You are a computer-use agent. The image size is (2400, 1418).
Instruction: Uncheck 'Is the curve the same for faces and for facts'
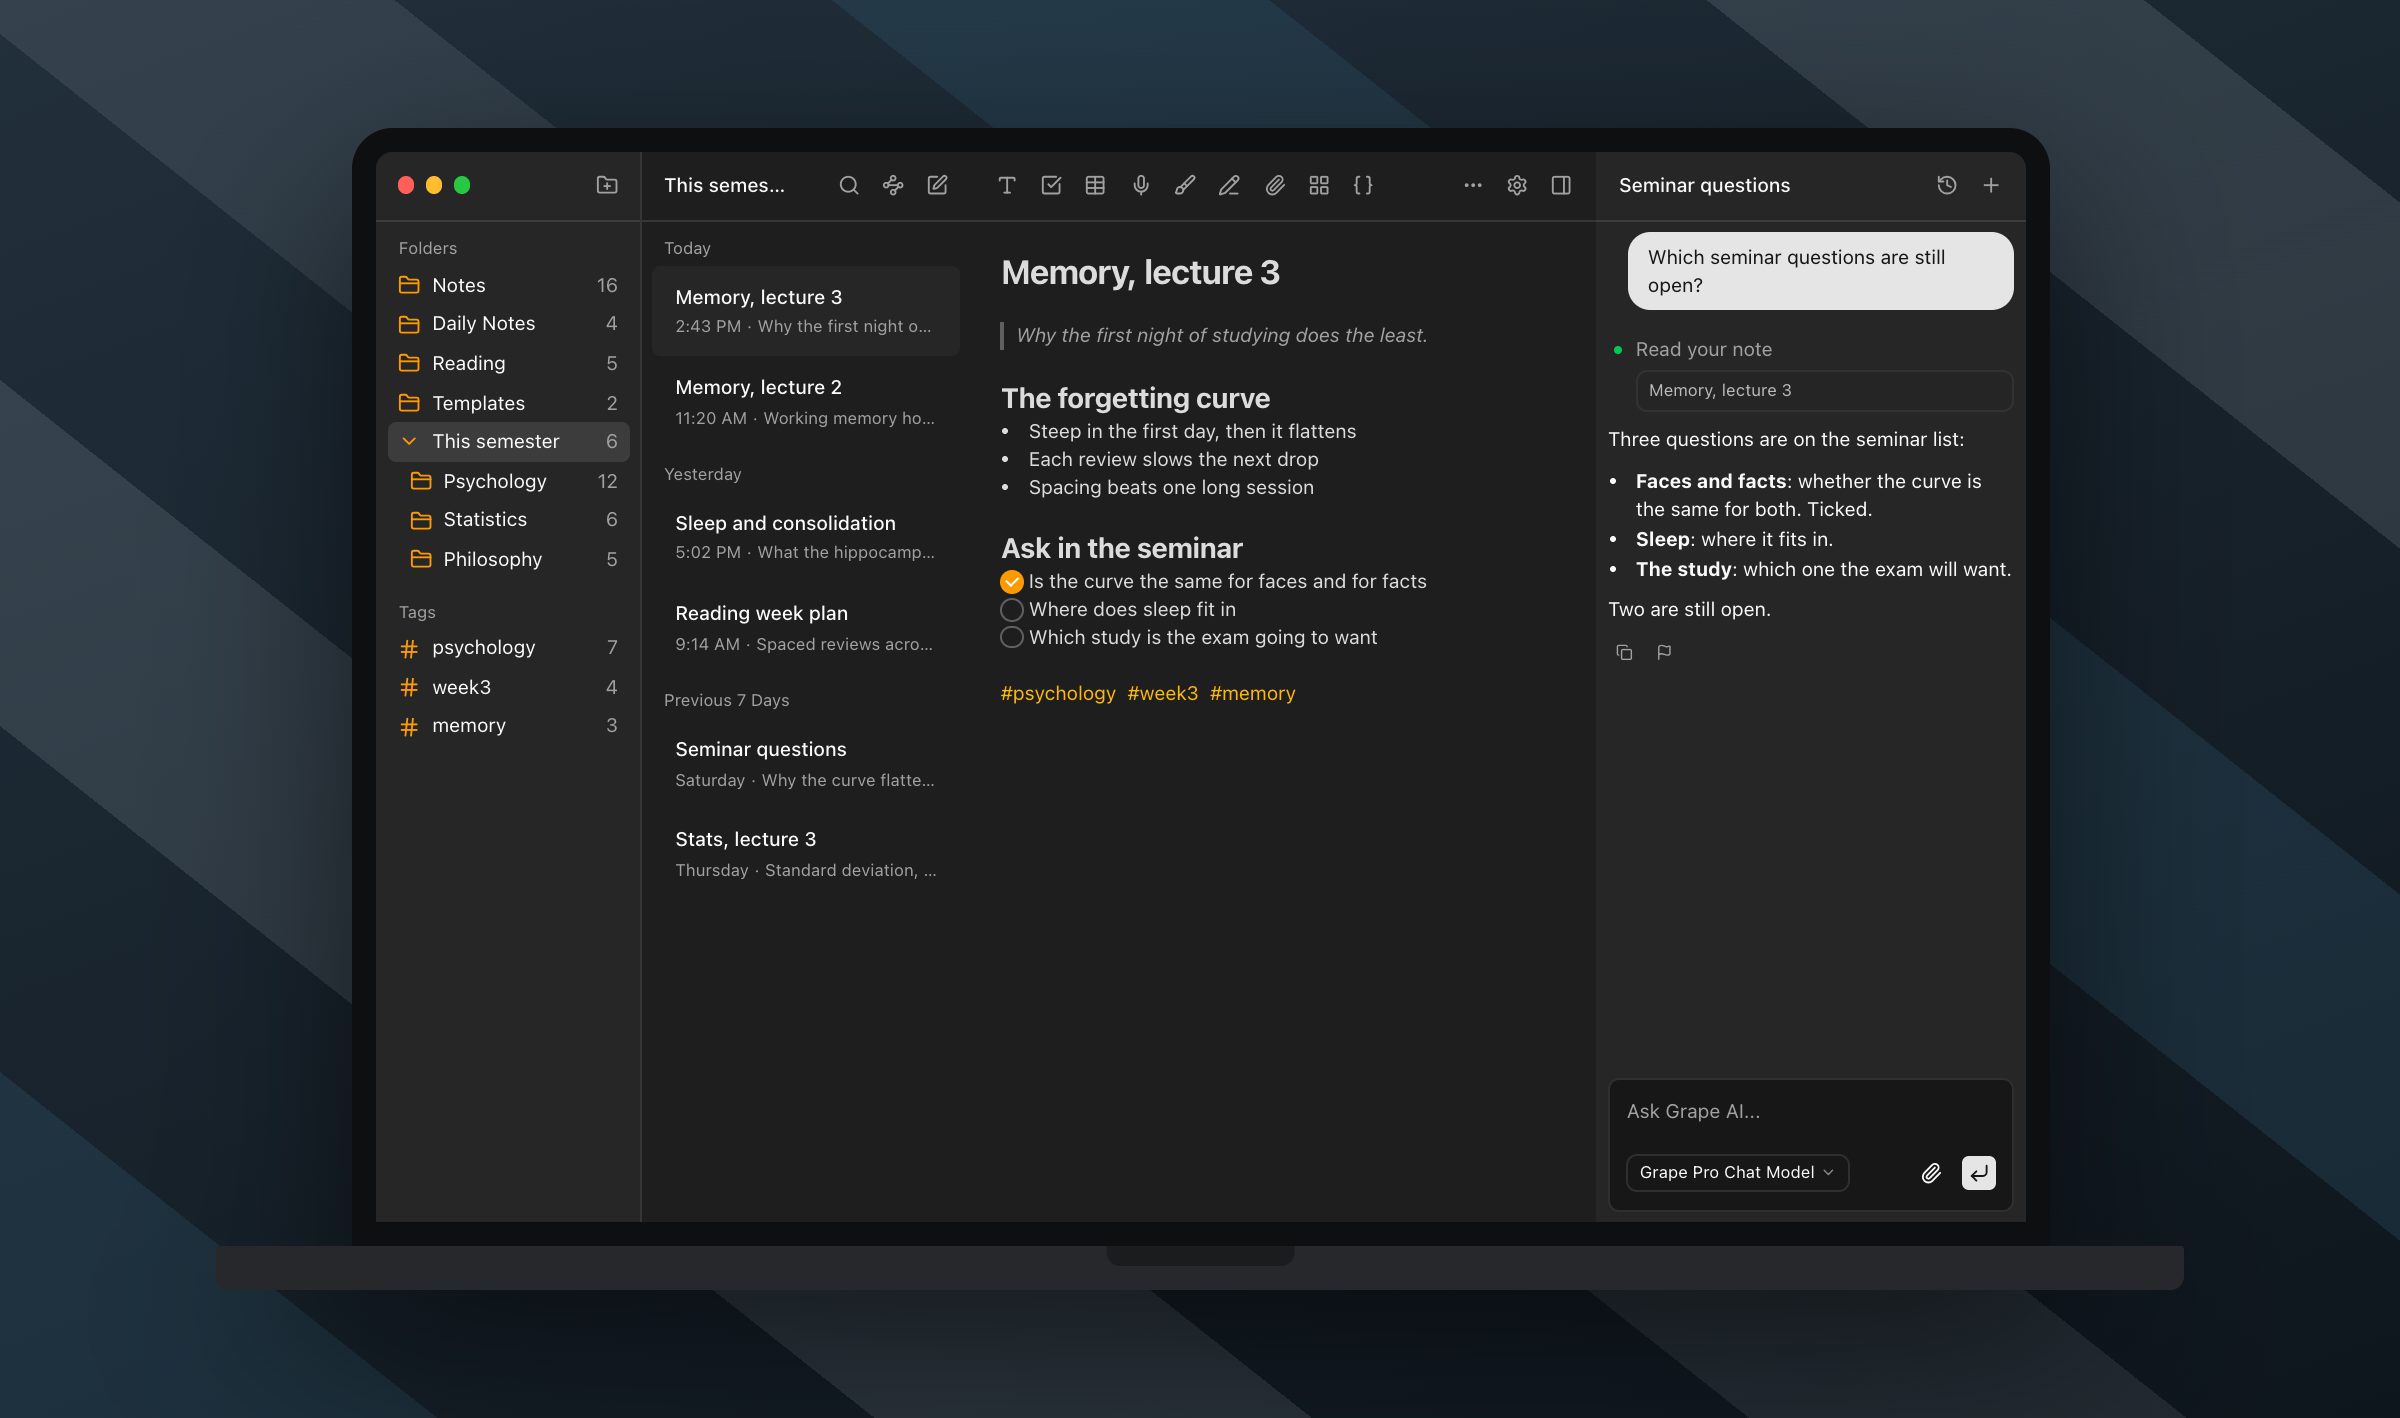point(1012,582)
